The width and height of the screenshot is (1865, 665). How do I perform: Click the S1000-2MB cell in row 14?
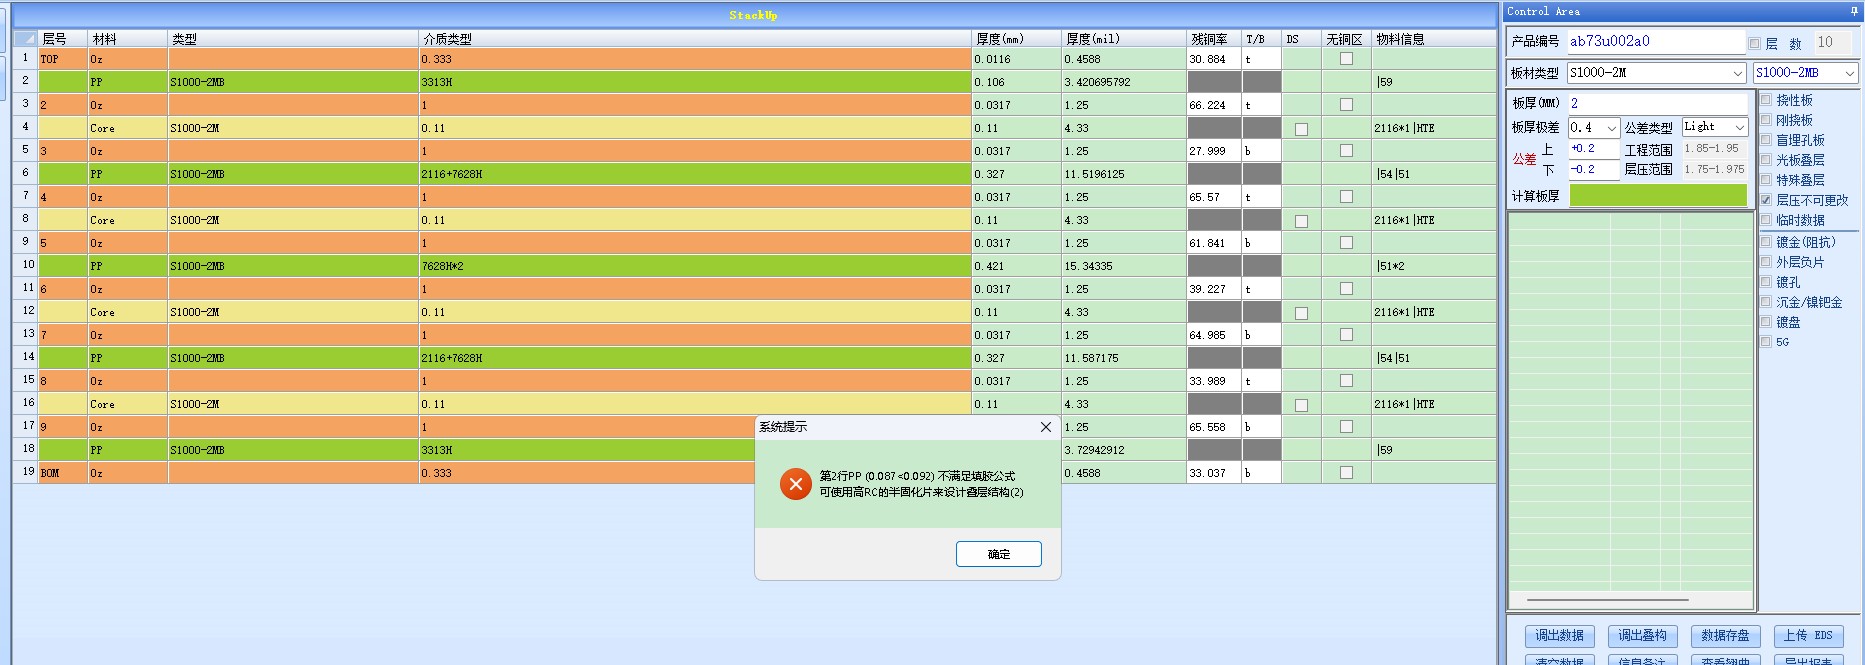(293, 358)
